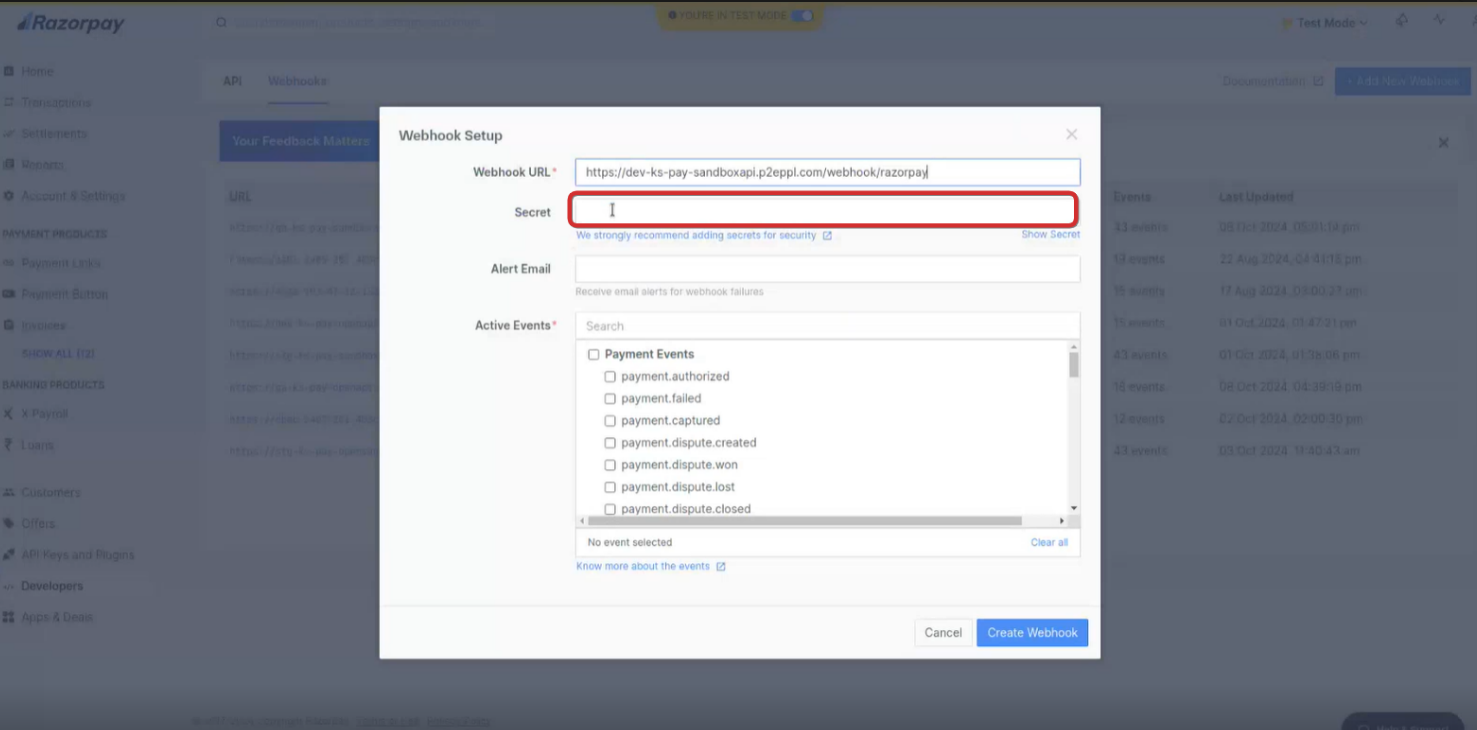Expand Show All products in sidebar
The width and height of the screenshot is (1477, 730).
click(58, 354)
